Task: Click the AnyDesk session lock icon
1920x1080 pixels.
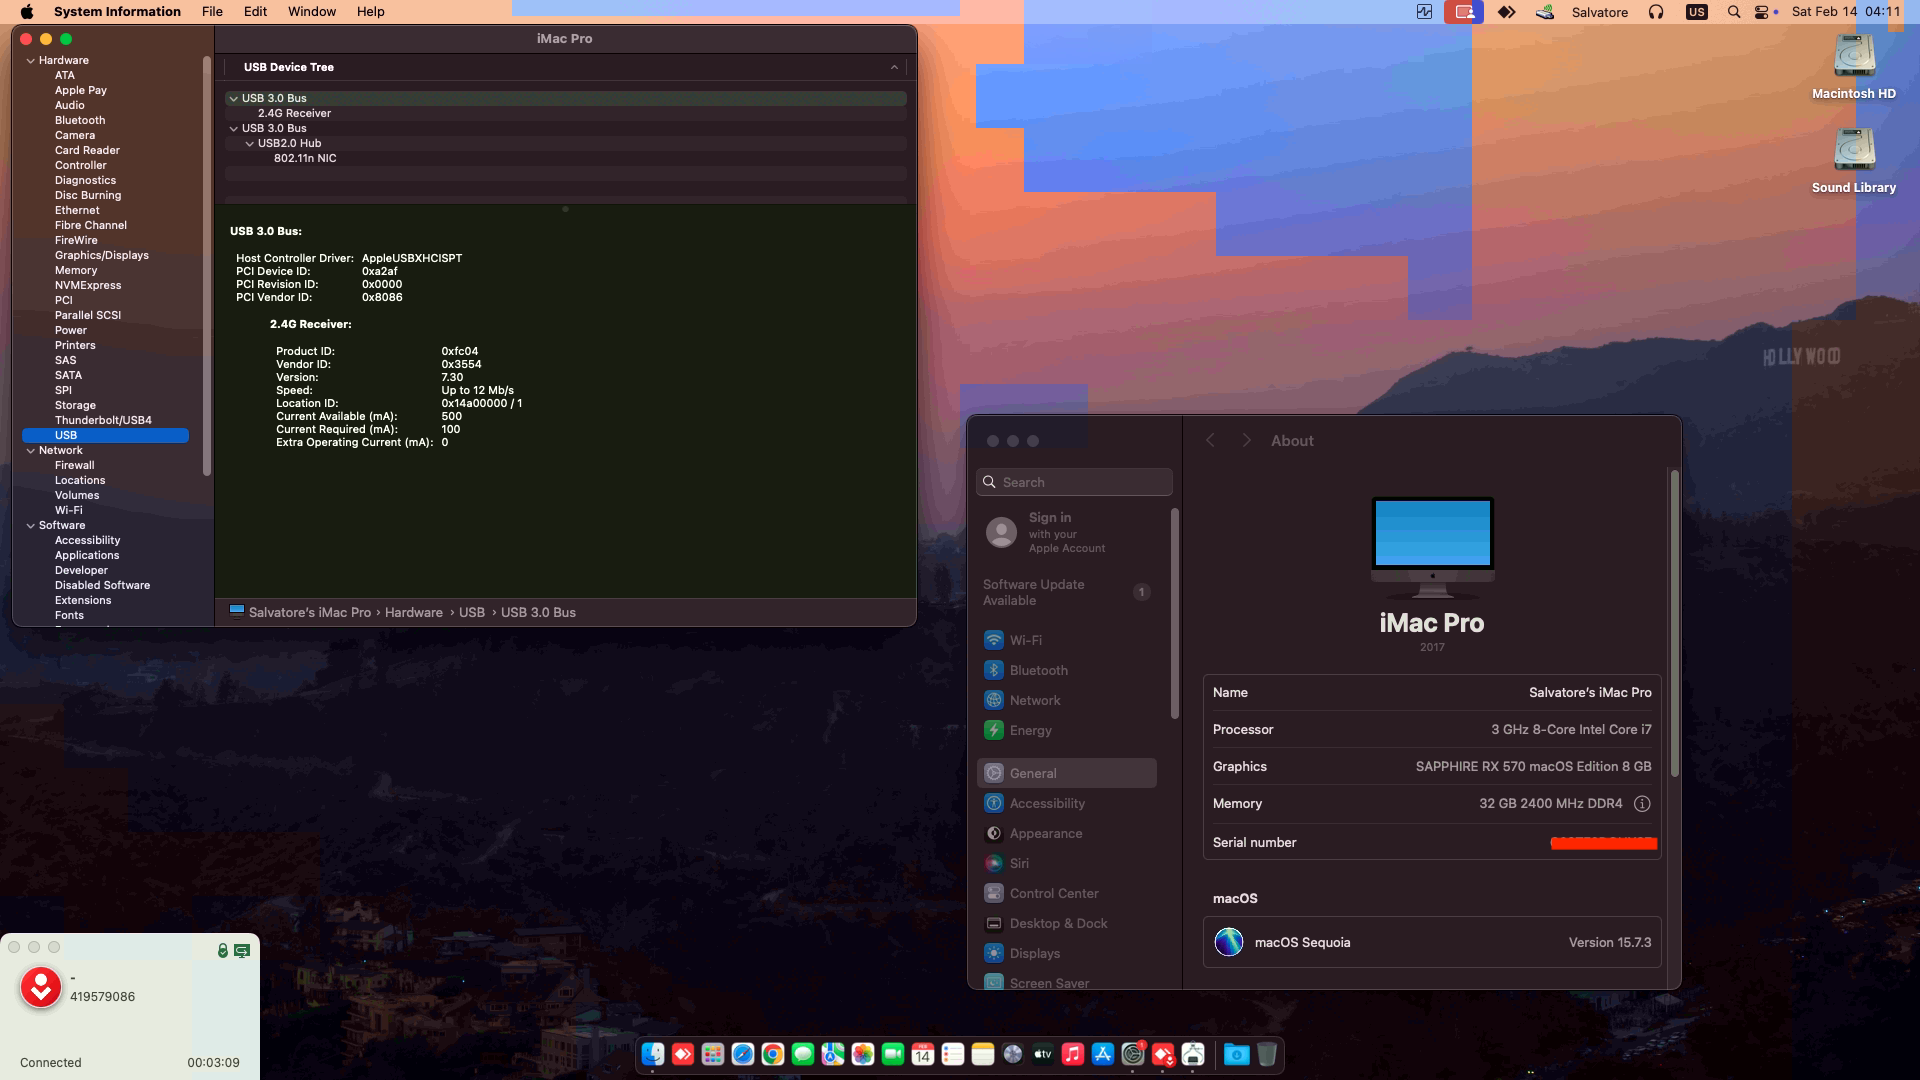Action: click(x=223, y=950)
